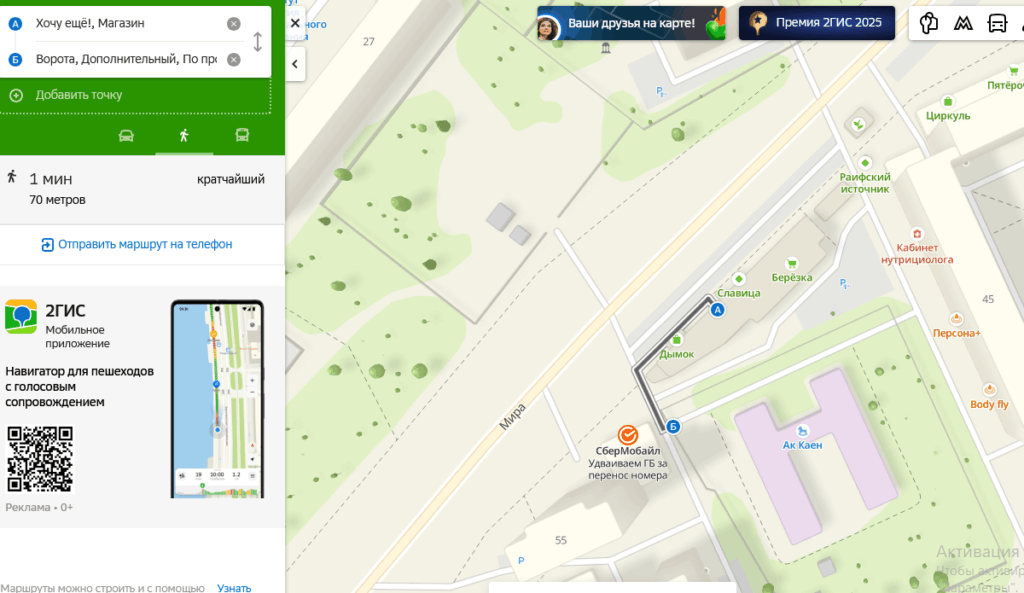Open 'Ваши друзья на карте!' banner
The image size is (1024, 593).
pyautogui.click(x=630, y=23)
